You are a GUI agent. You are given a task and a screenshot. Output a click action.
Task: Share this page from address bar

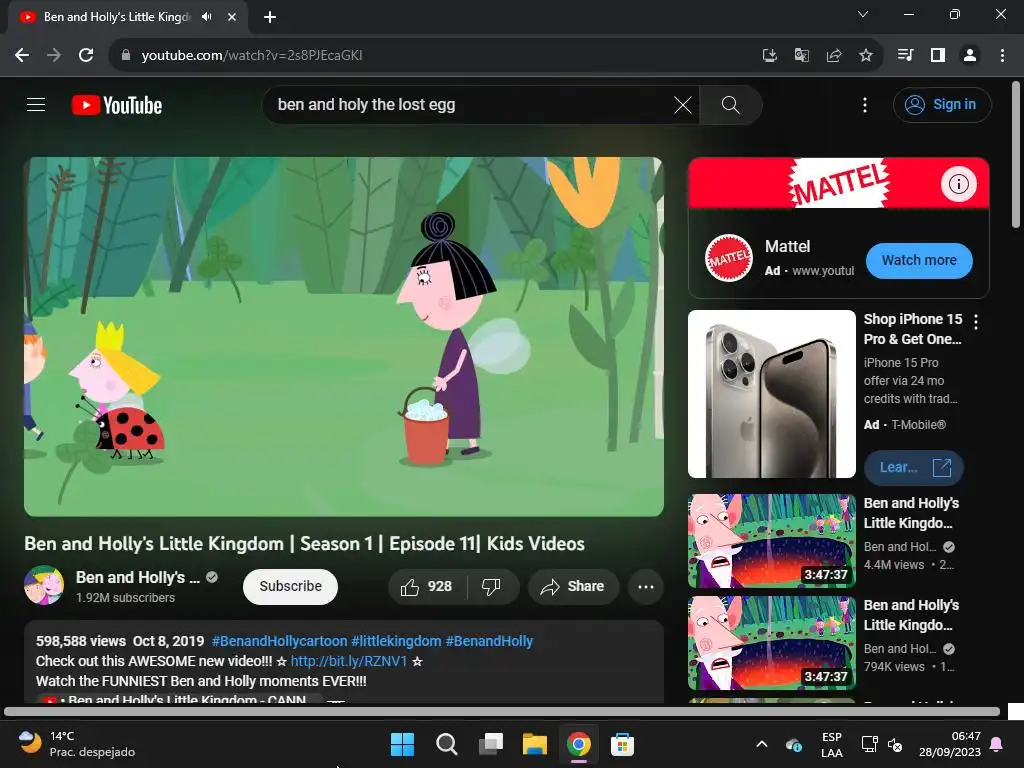(x=834, y=56)
